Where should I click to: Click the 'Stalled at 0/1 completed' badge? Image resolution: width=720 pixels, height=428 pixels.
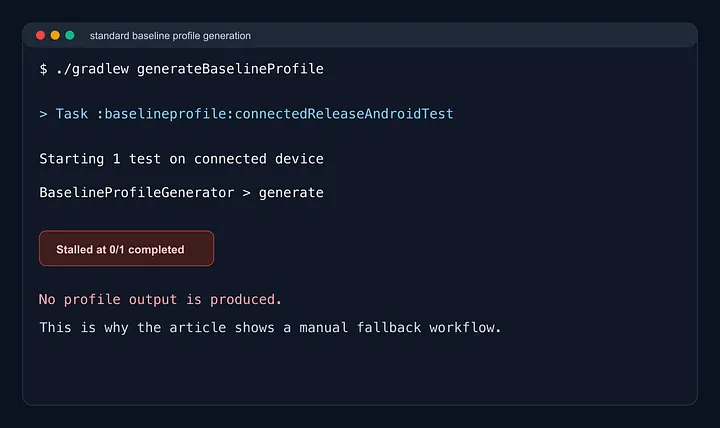(126, 248)
